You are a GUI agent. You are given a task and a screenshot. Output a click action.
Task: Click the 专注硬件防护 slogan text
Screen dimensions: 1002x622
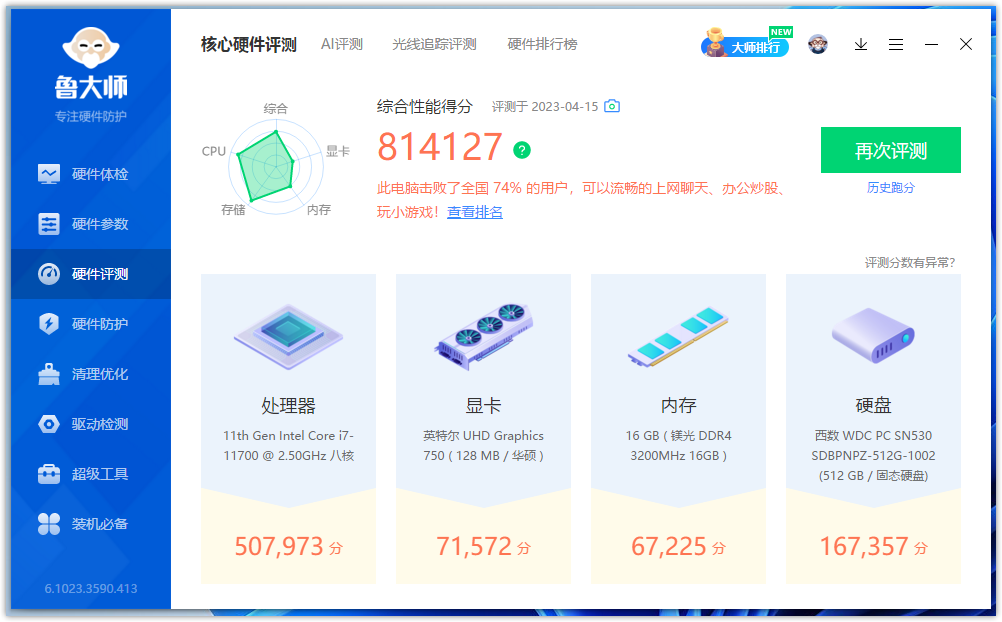click(x=91, y=116)
